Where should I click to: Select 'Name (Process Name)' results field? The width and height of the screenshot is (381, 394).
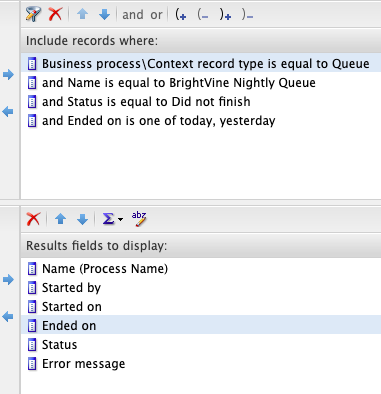point(201,268)
